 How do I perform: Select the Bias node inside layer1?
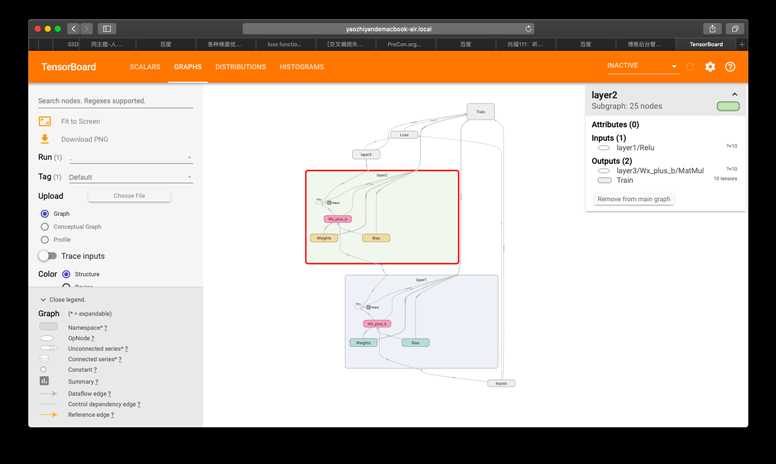point(415,342)
